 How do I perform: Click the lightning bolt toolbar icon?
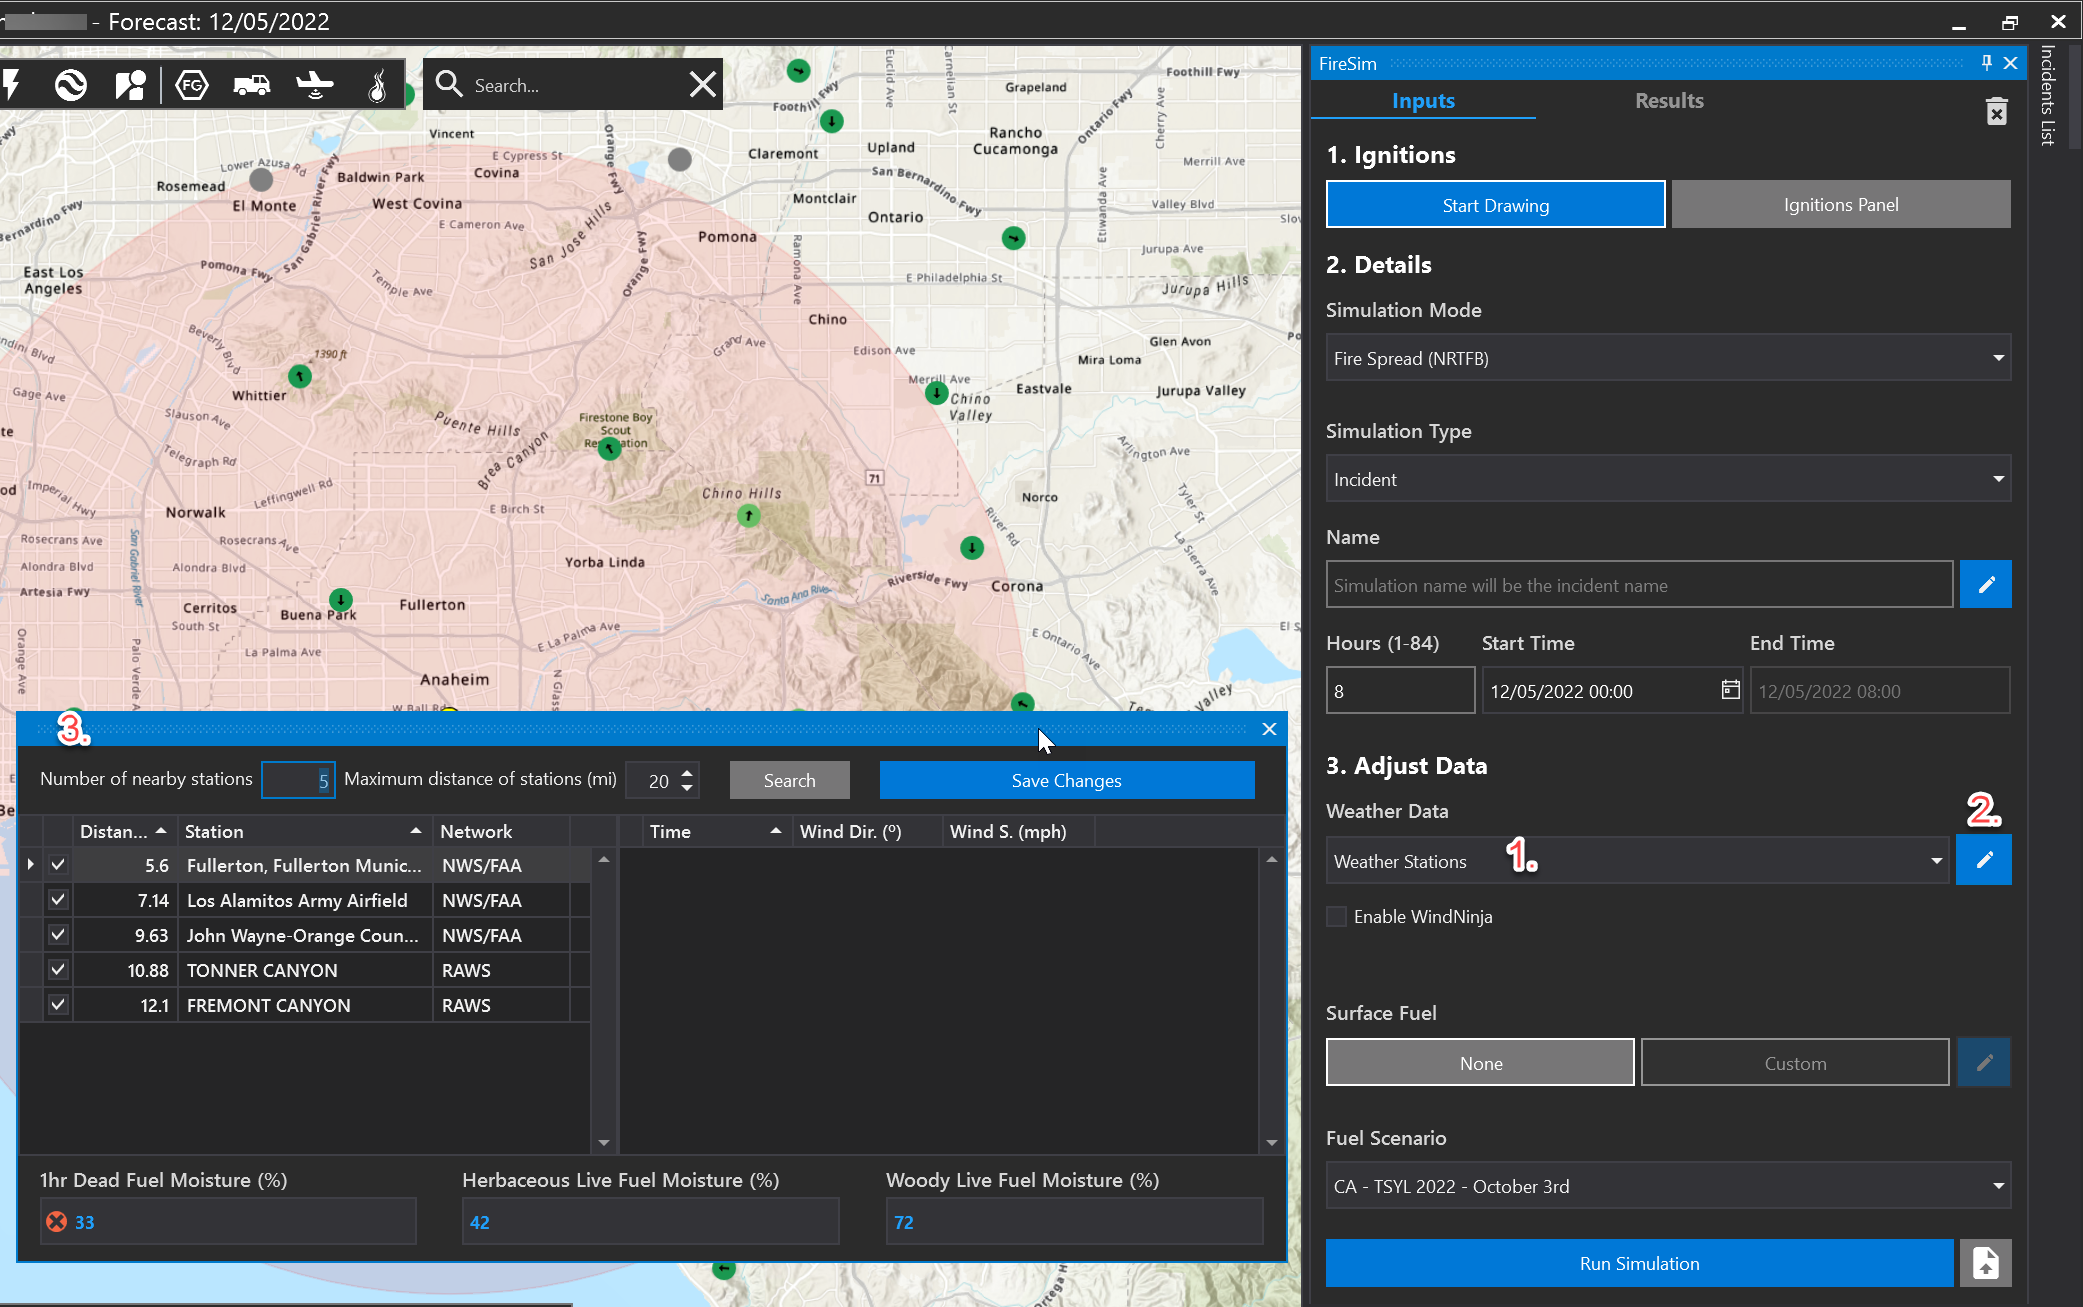pos(13,85)
